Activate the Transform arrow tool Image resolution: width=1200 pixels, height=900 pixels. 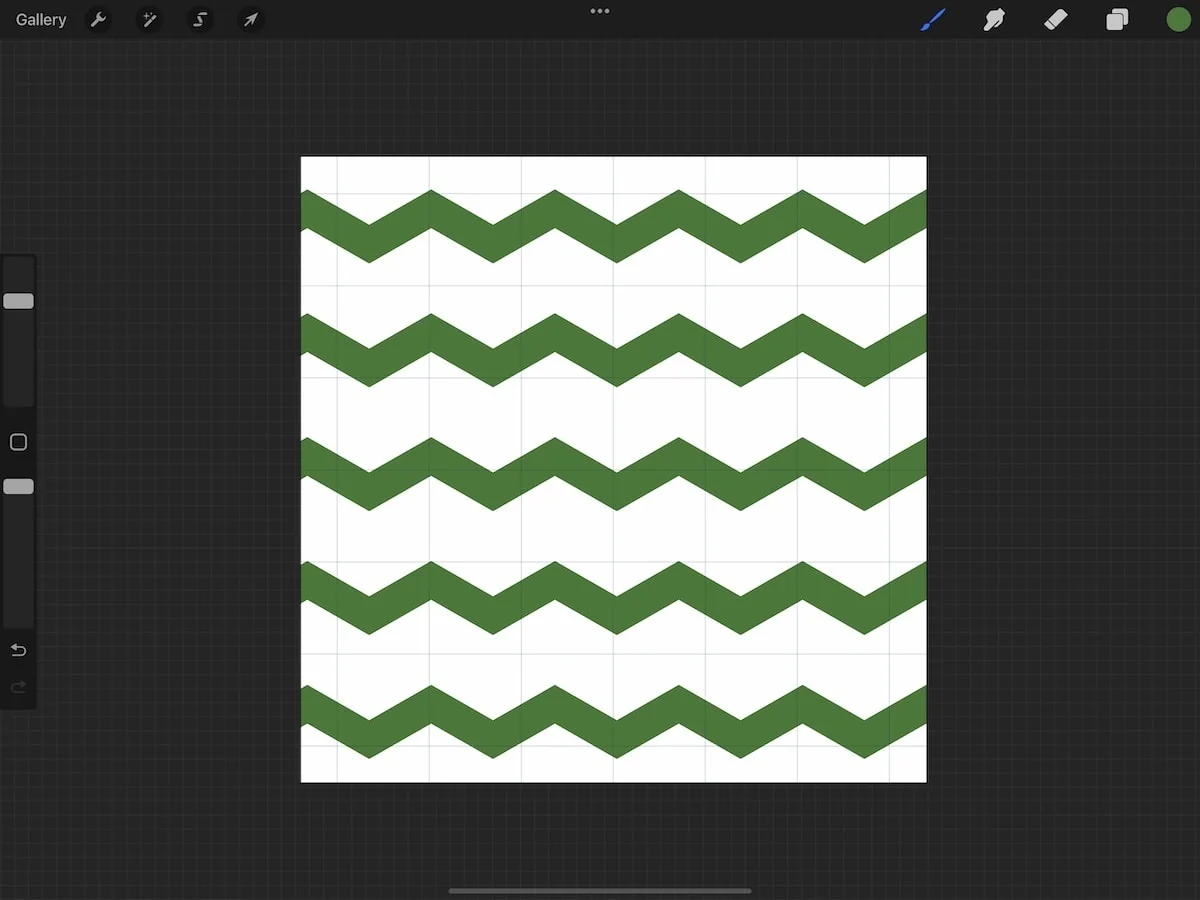(x=251, y=20)
